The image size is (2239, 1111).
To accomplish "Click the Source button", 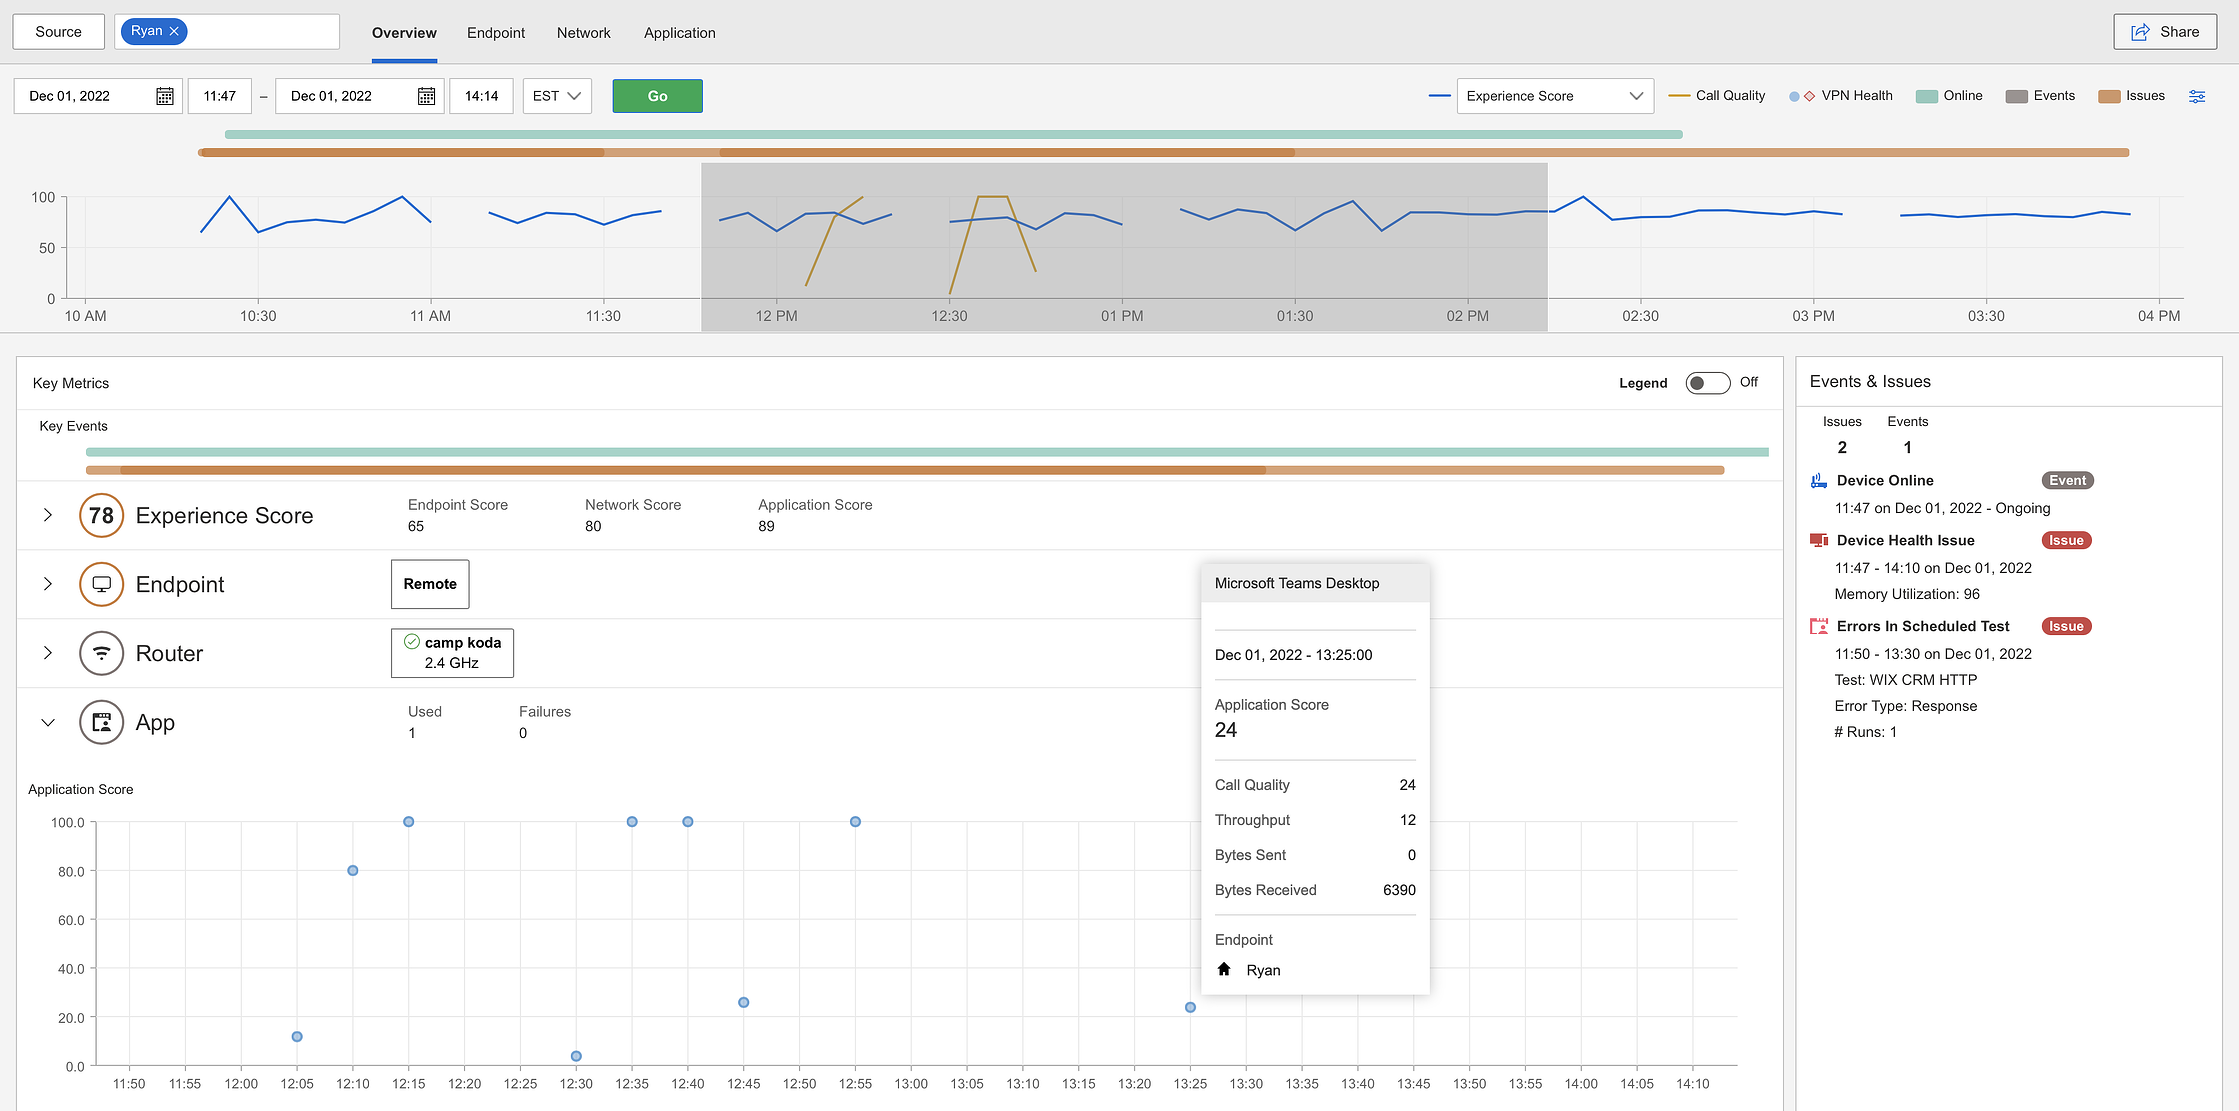I will point(58,32).
